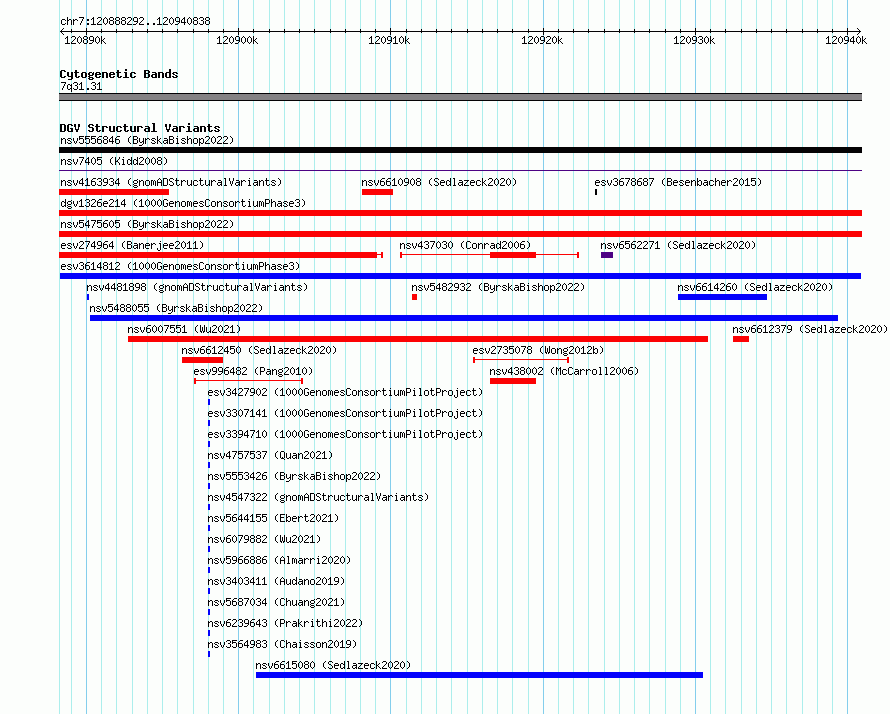Image resolution: width=890 pixels, height=714 pixels.
Task: Select the blue nsv6615080 variant bar
Action: click(480, 675)
